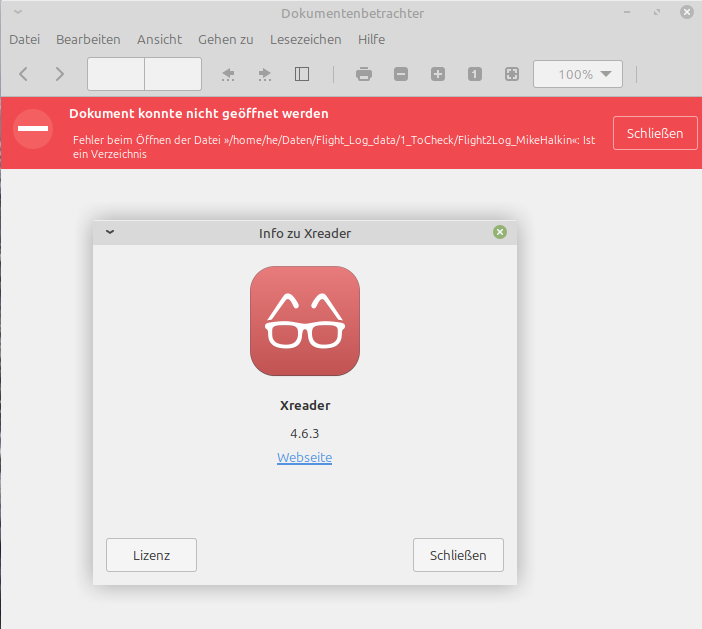Click the Lizenz button

(151, 555)
